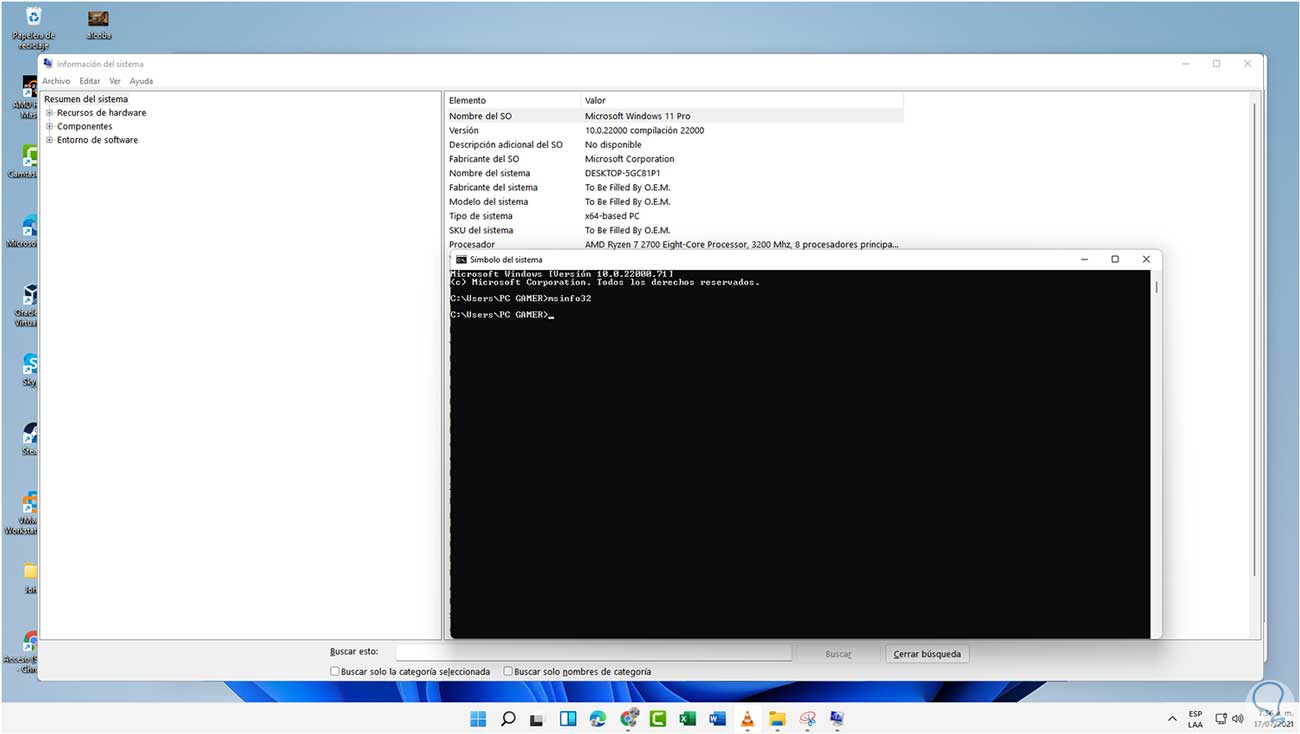Select the DESKTOP-5GC81P1 value cell
The width and height of the screenshot is (1300, 734).
click(x=622, y=173)
